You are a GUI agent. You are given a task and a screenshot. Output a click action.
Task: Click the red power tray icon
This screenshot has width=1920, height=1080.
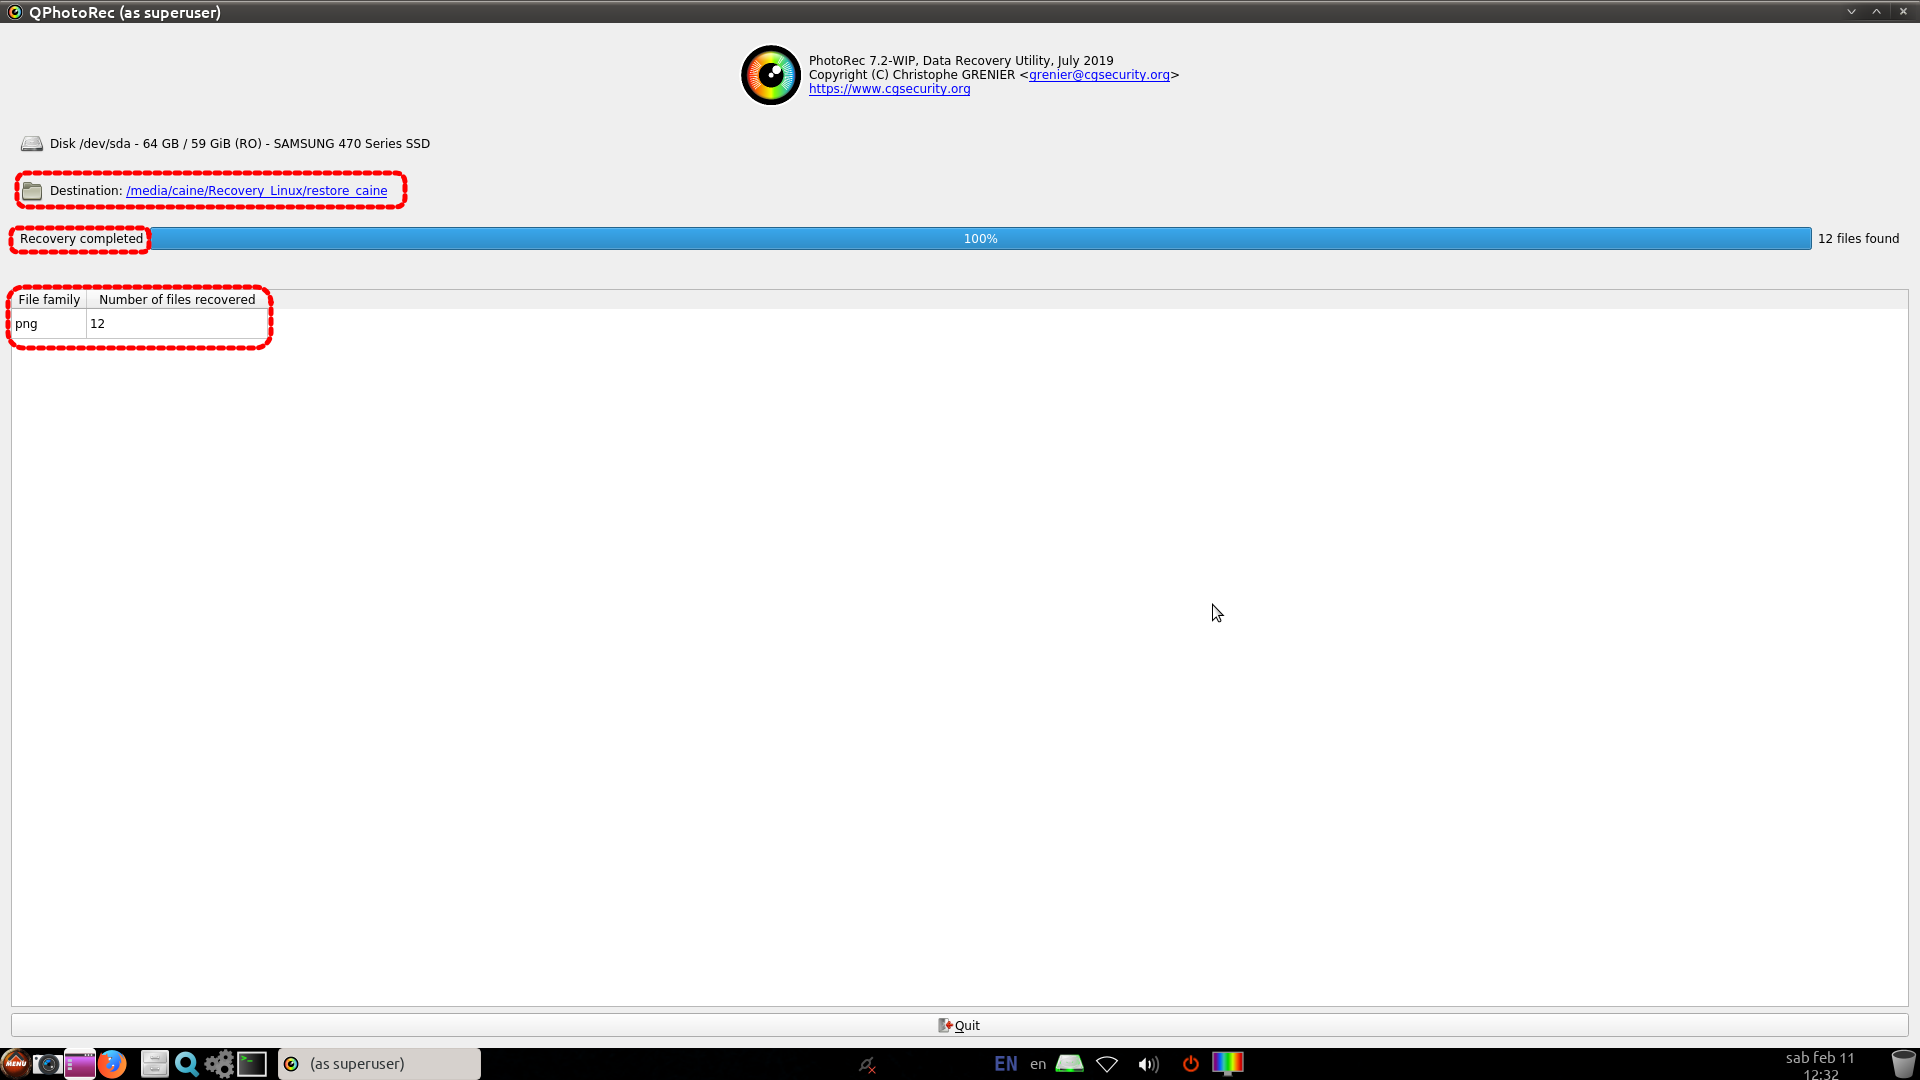coord(1190,1064)
